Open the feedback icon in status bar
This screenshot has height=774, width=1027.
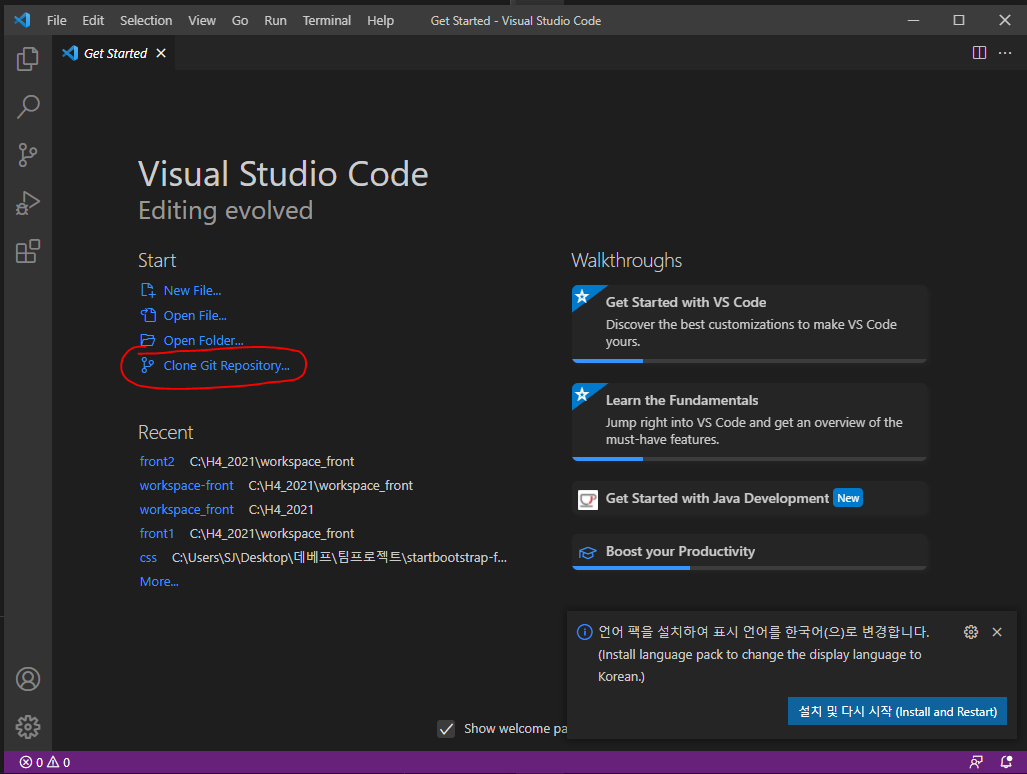(x=976, y=762)
